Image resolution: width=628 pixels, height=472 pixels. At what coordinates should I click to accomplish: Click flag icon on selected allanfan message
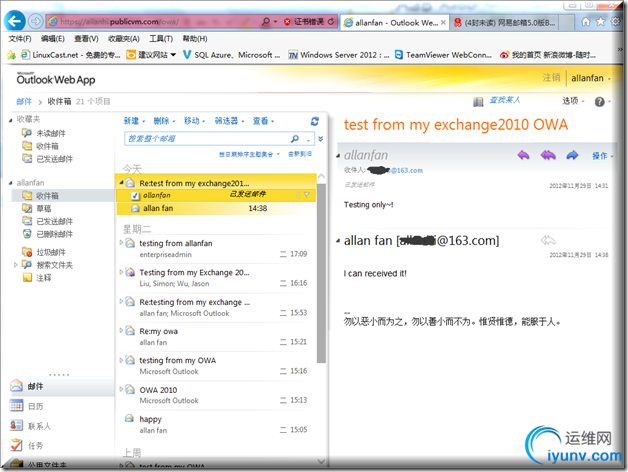306,195
